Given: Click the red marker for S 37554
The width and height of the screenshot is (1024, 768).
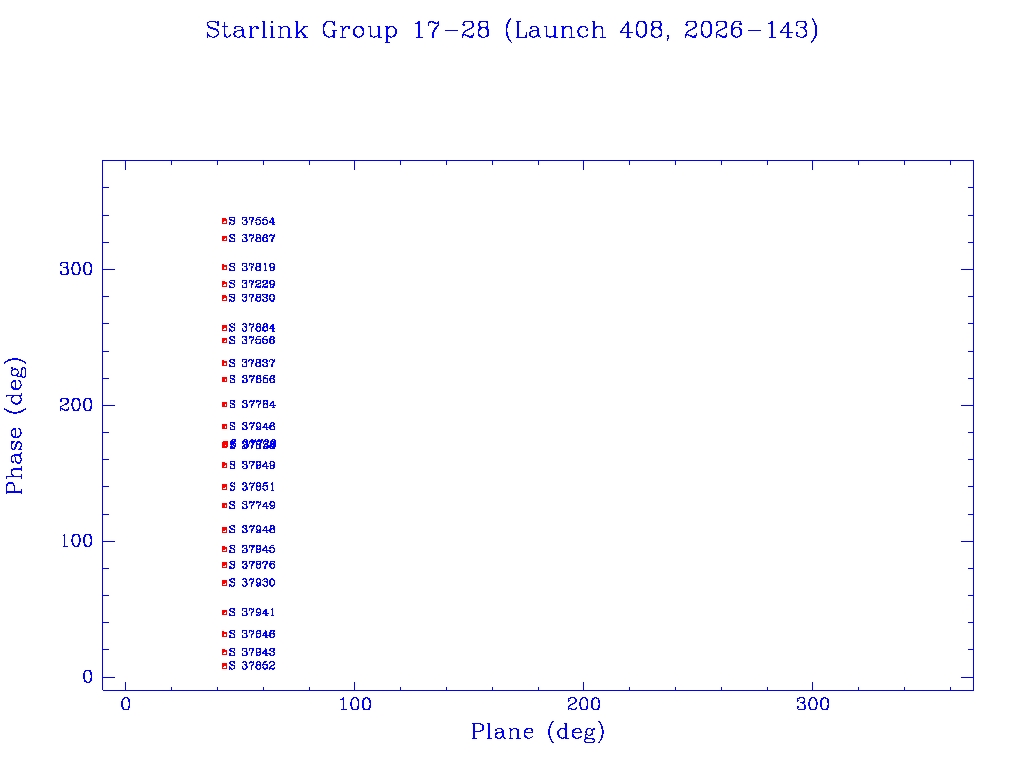Looking at the screenshot, I should [225, 221].
